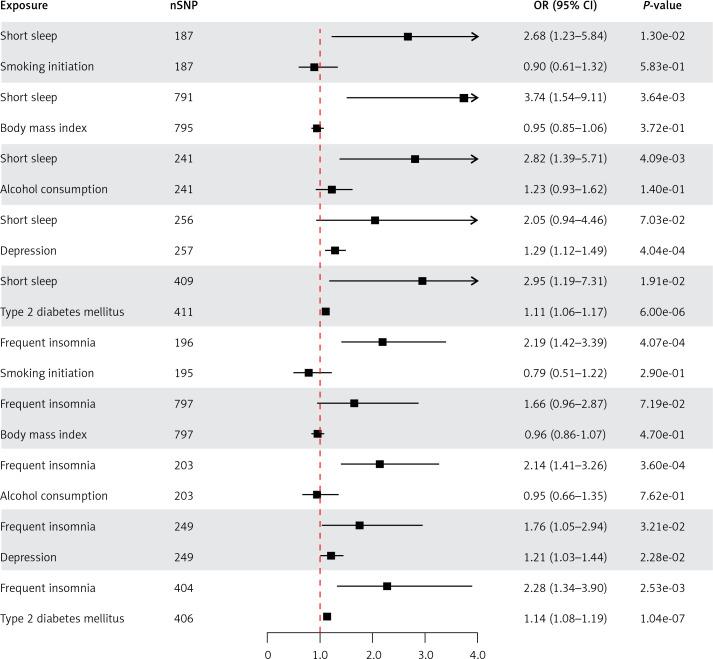
Task: Click the square marker for OR 2.28
Action: [x=387, y=586]
